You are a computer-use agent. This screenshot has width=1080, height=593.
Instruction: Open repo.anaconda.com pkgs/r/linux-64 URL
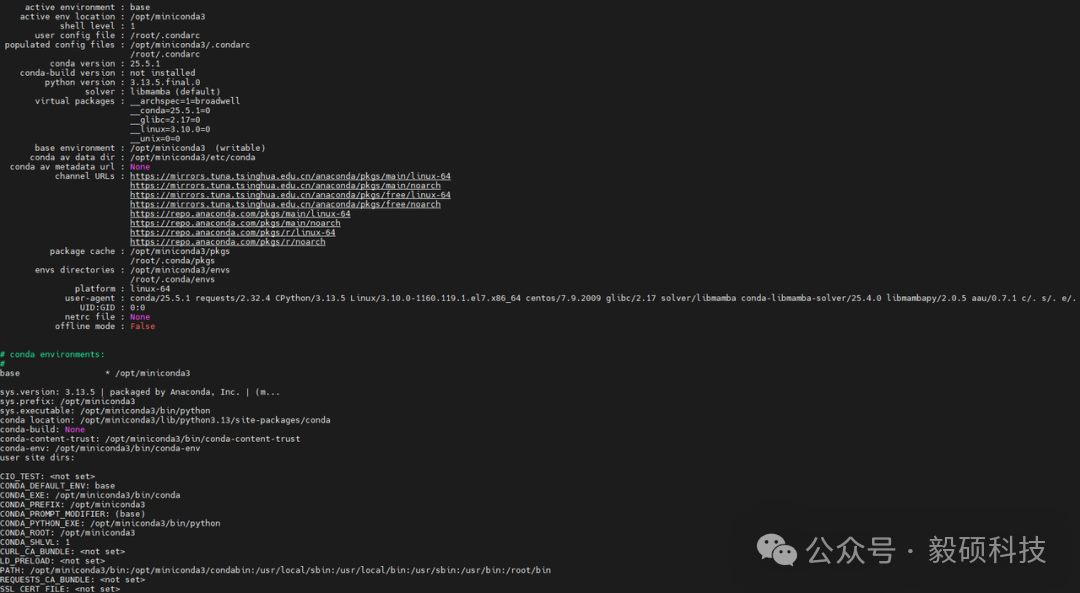click(233, 233)
